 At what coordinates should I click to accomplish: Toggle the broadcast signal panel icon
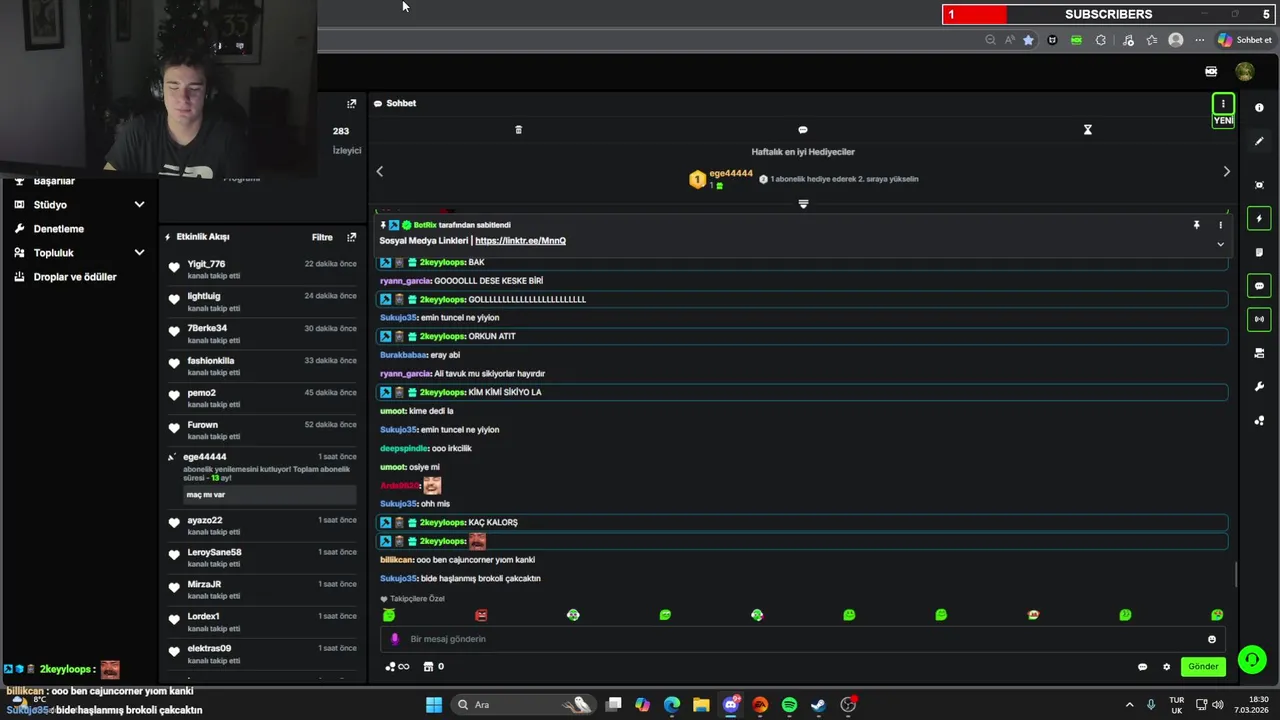(x=1259, y=319)
